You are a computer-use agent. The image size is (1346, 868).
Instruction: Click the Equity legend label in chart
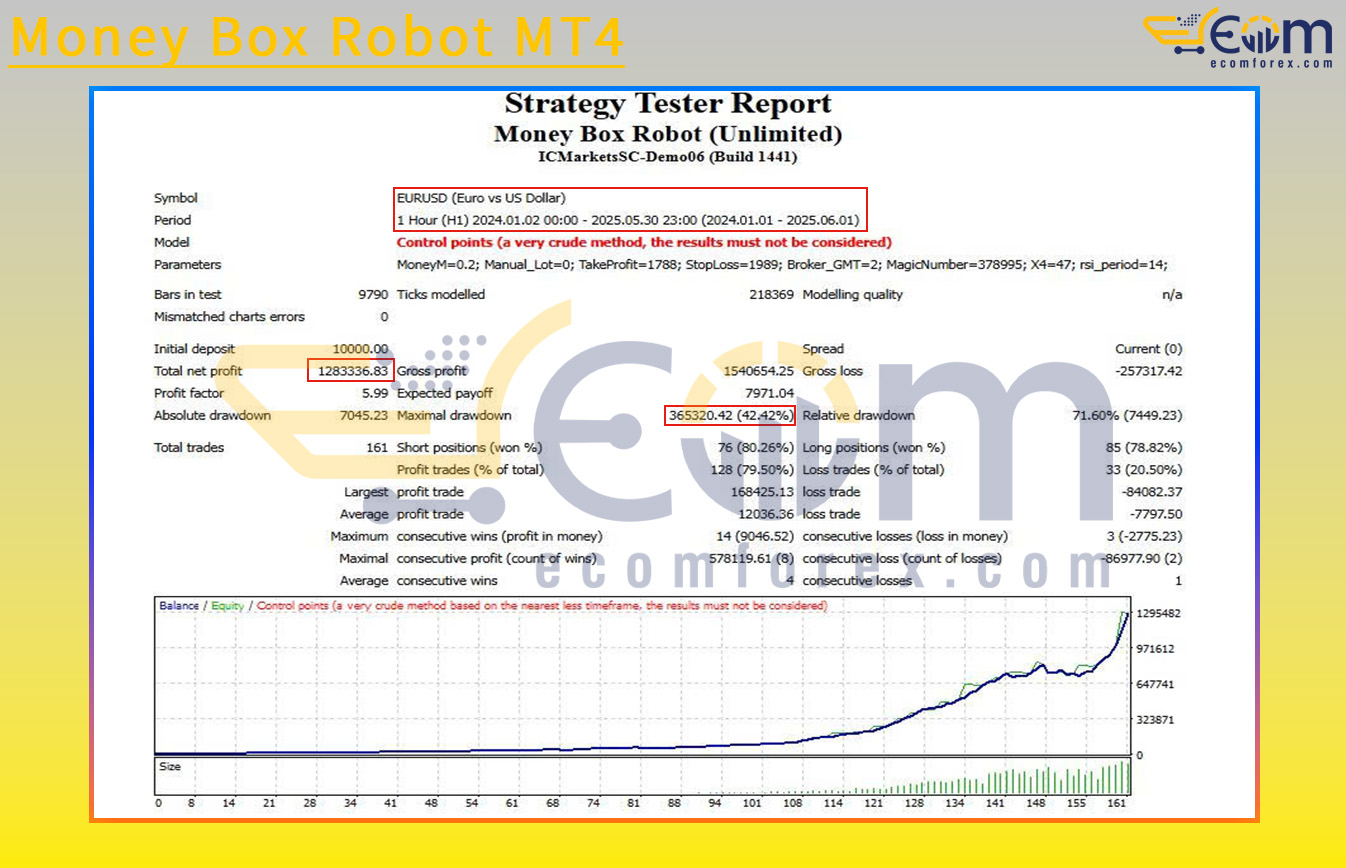coord(228,606)
